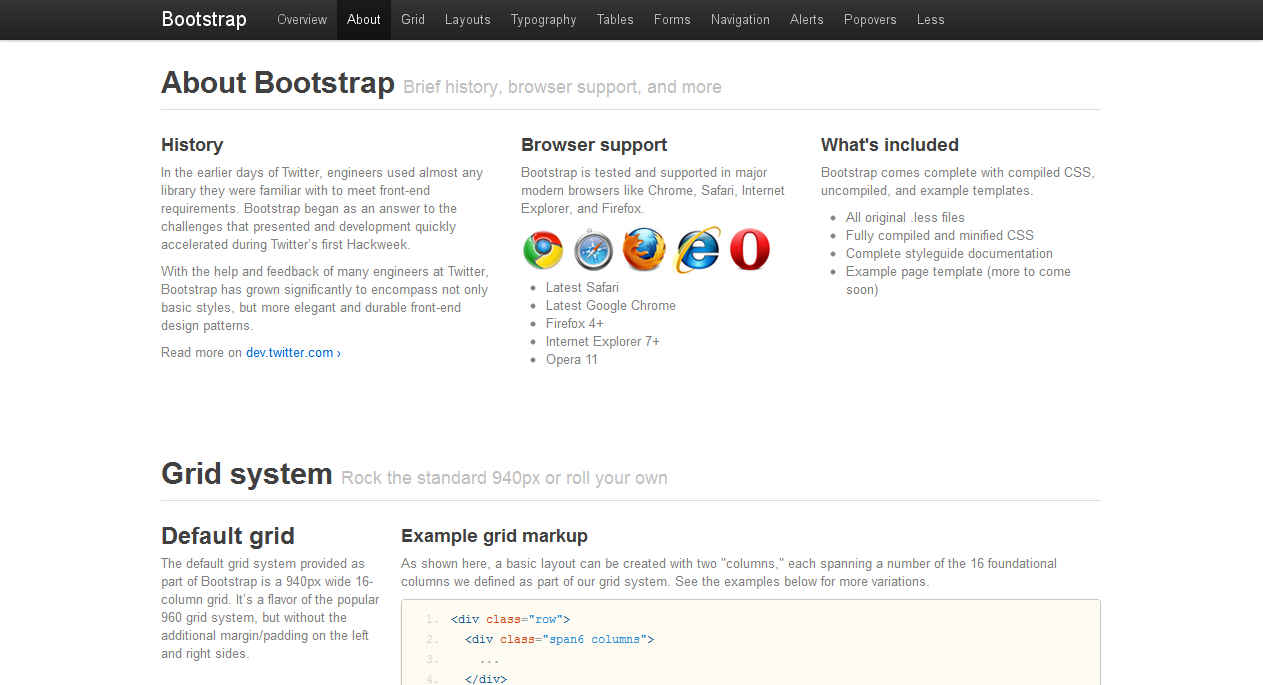Open Alerts in the top bar
This screenshot has height=685, width=1263.
coord(807,19)
